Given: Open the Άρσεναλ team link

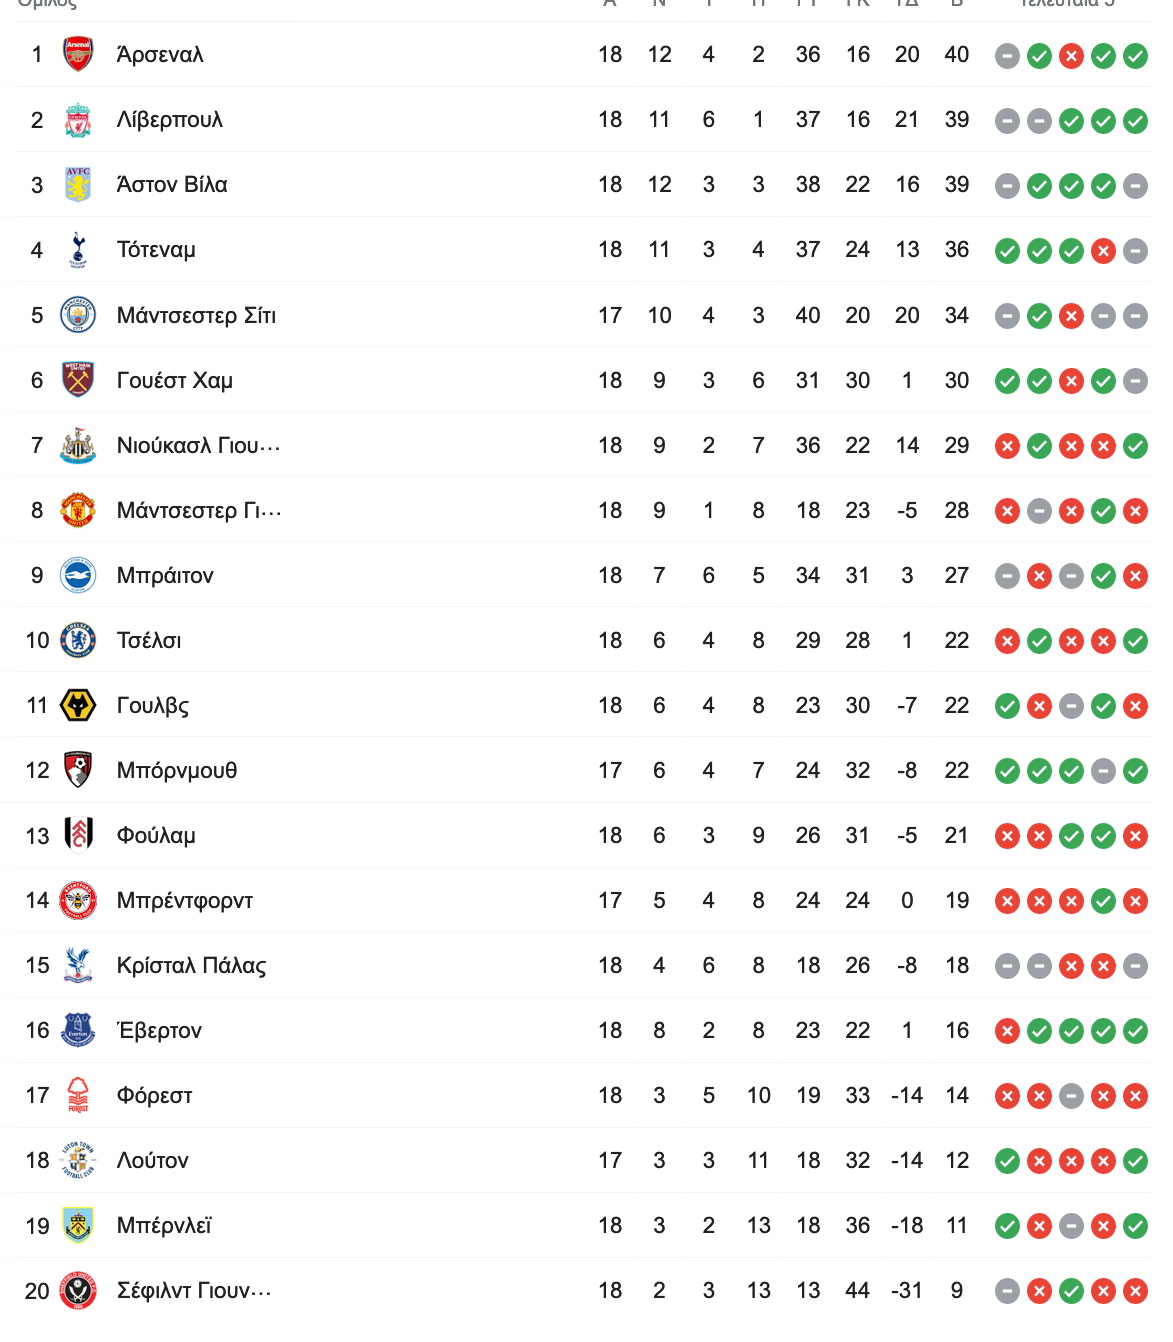Looking at the screenshot, I should coord(160,54).
